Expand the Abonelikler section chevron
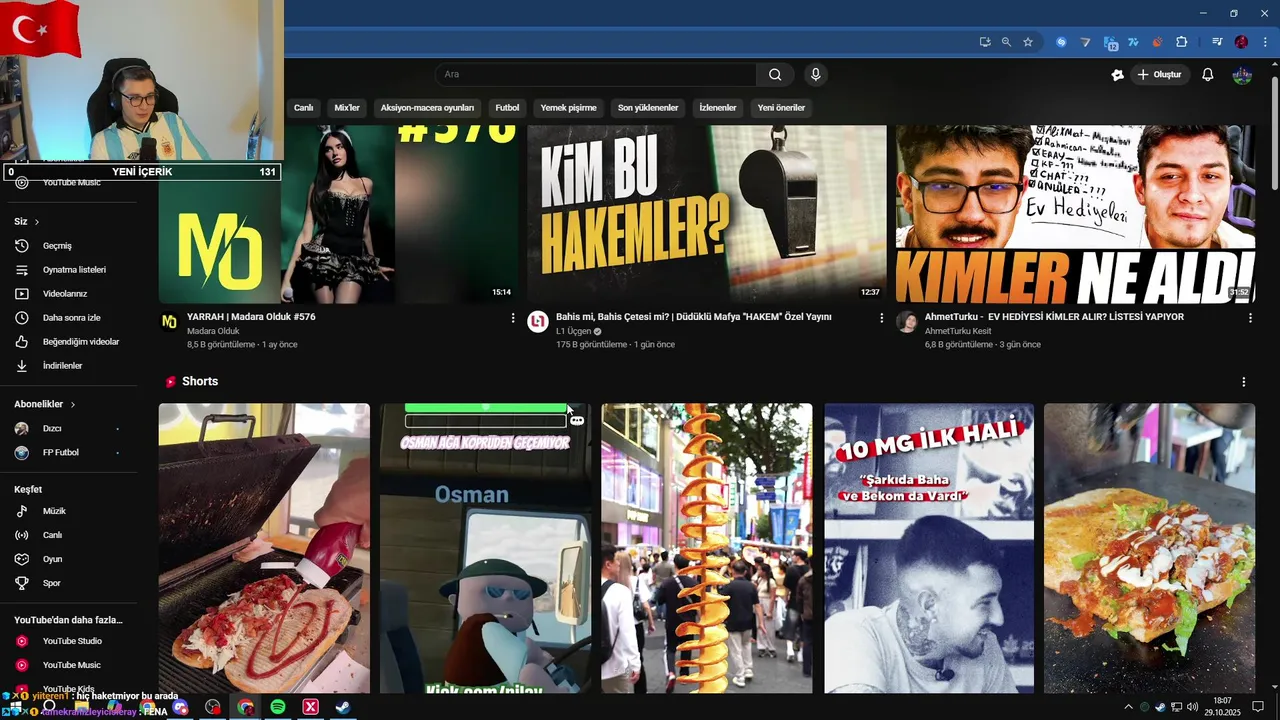This screenshot has width=1280, height=720. point(73,404)
